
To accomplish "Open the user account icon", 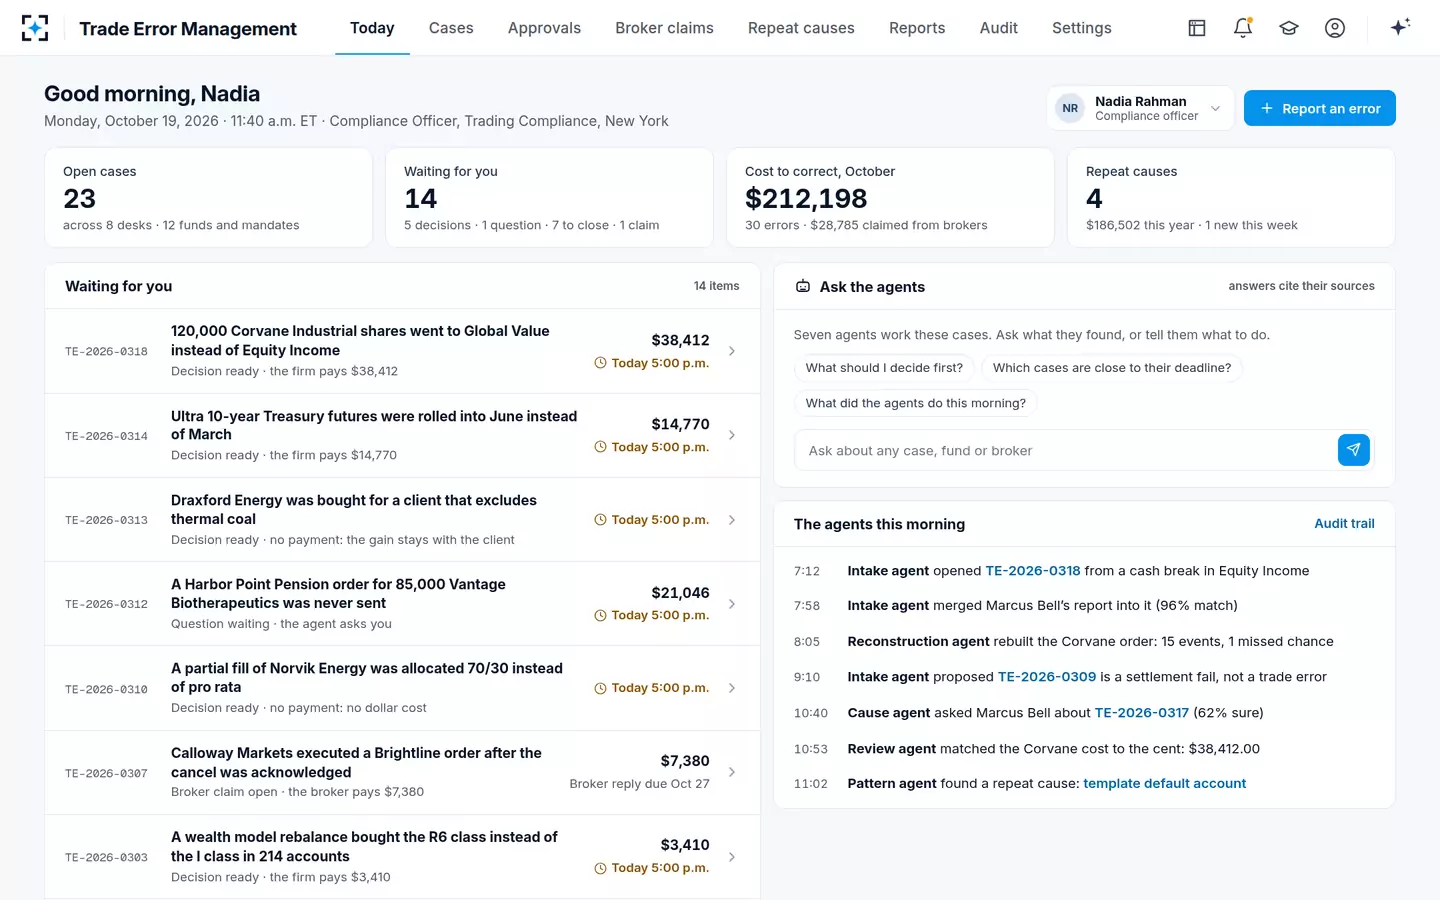I will (x=1335, y=28).
